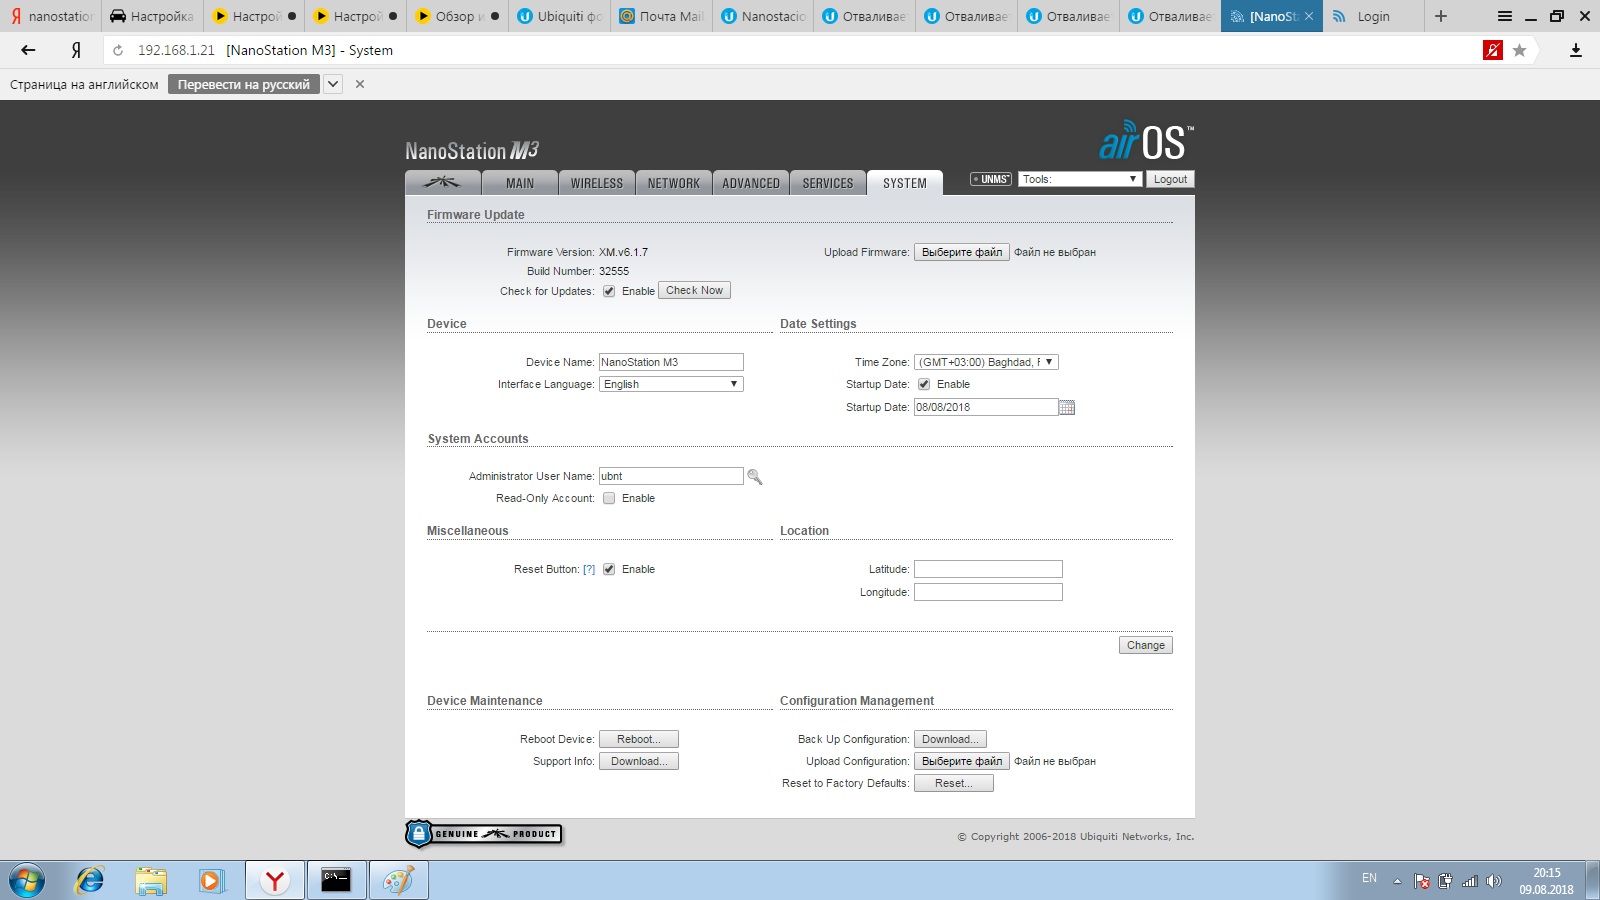Open the browser downloads icon

pos(1576,50)
